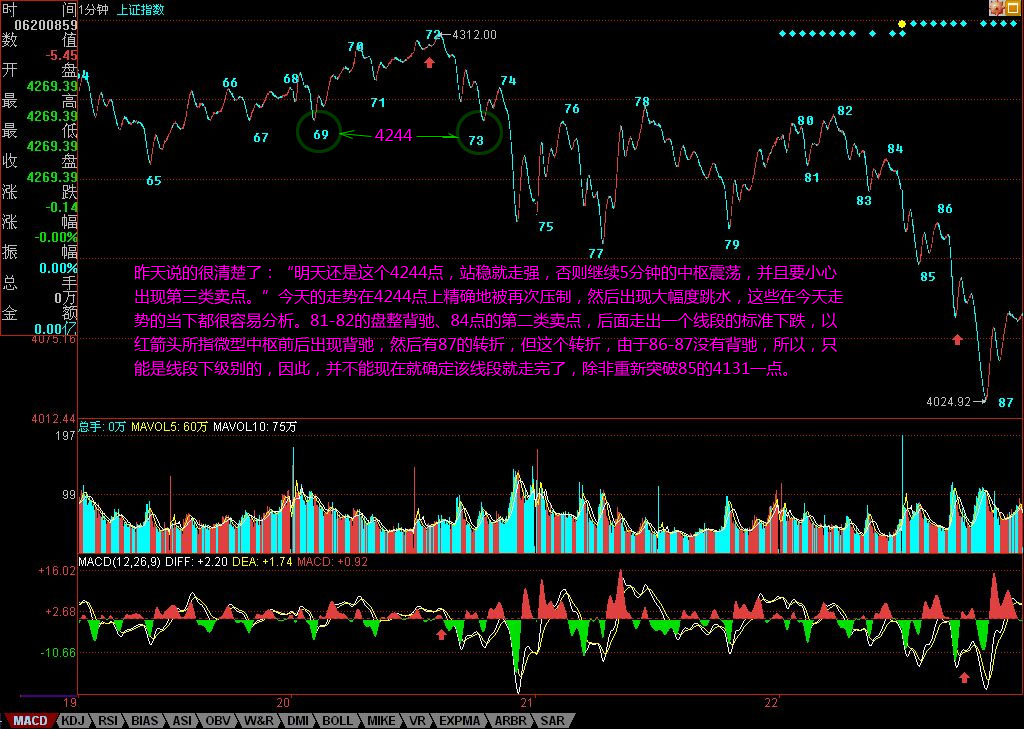The image size is (1024, 729).
Task: Open the BOLL indicator tab
Action: coord(337,720)
